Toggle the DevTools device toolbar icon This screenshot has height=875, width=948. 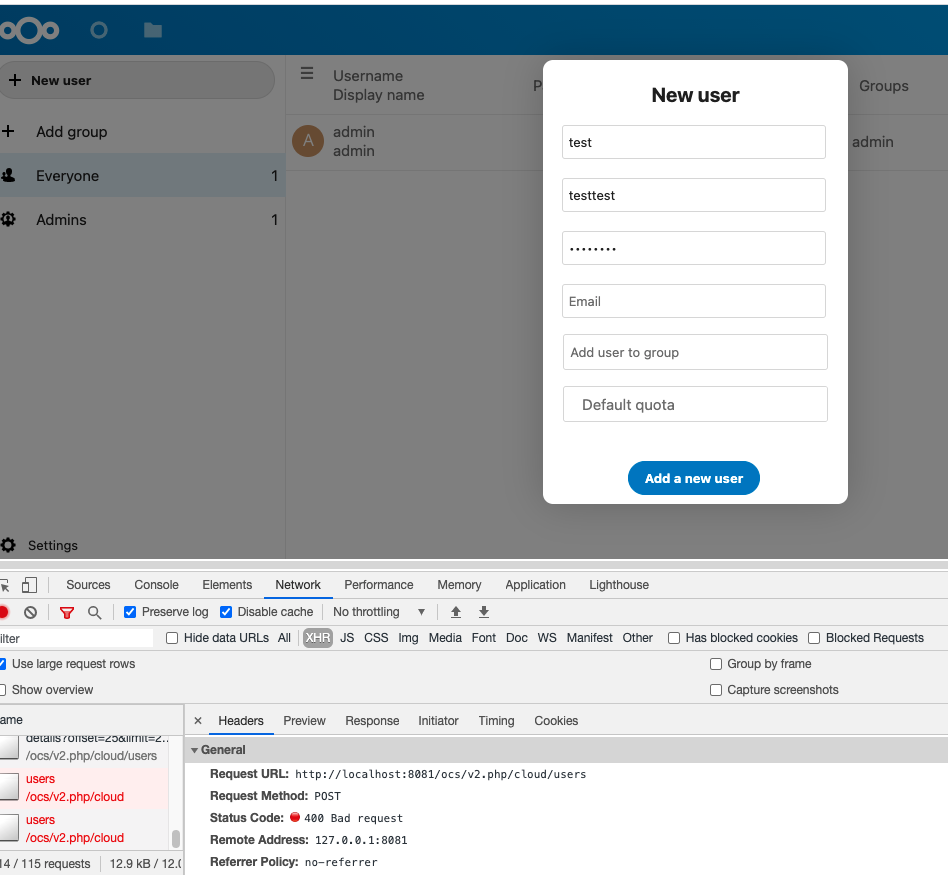[x=29, y=585]
